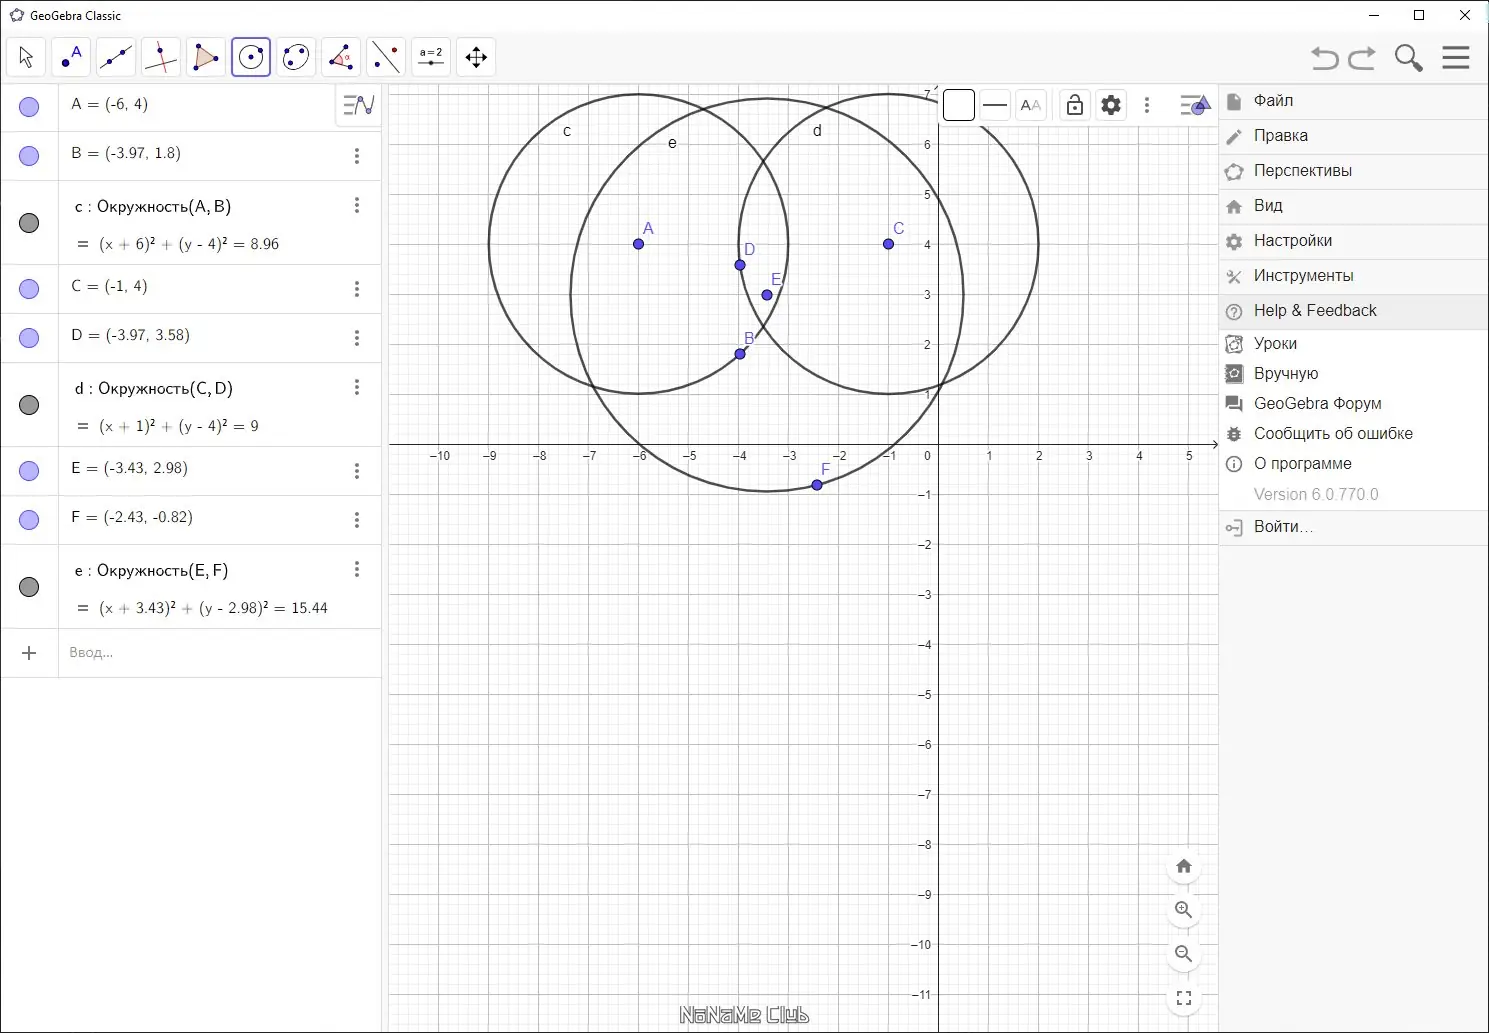The height and width of the screenshot is (1033, 1489).
Task: Hide point A using its visibility circle
Action: [x=29, y=107]
